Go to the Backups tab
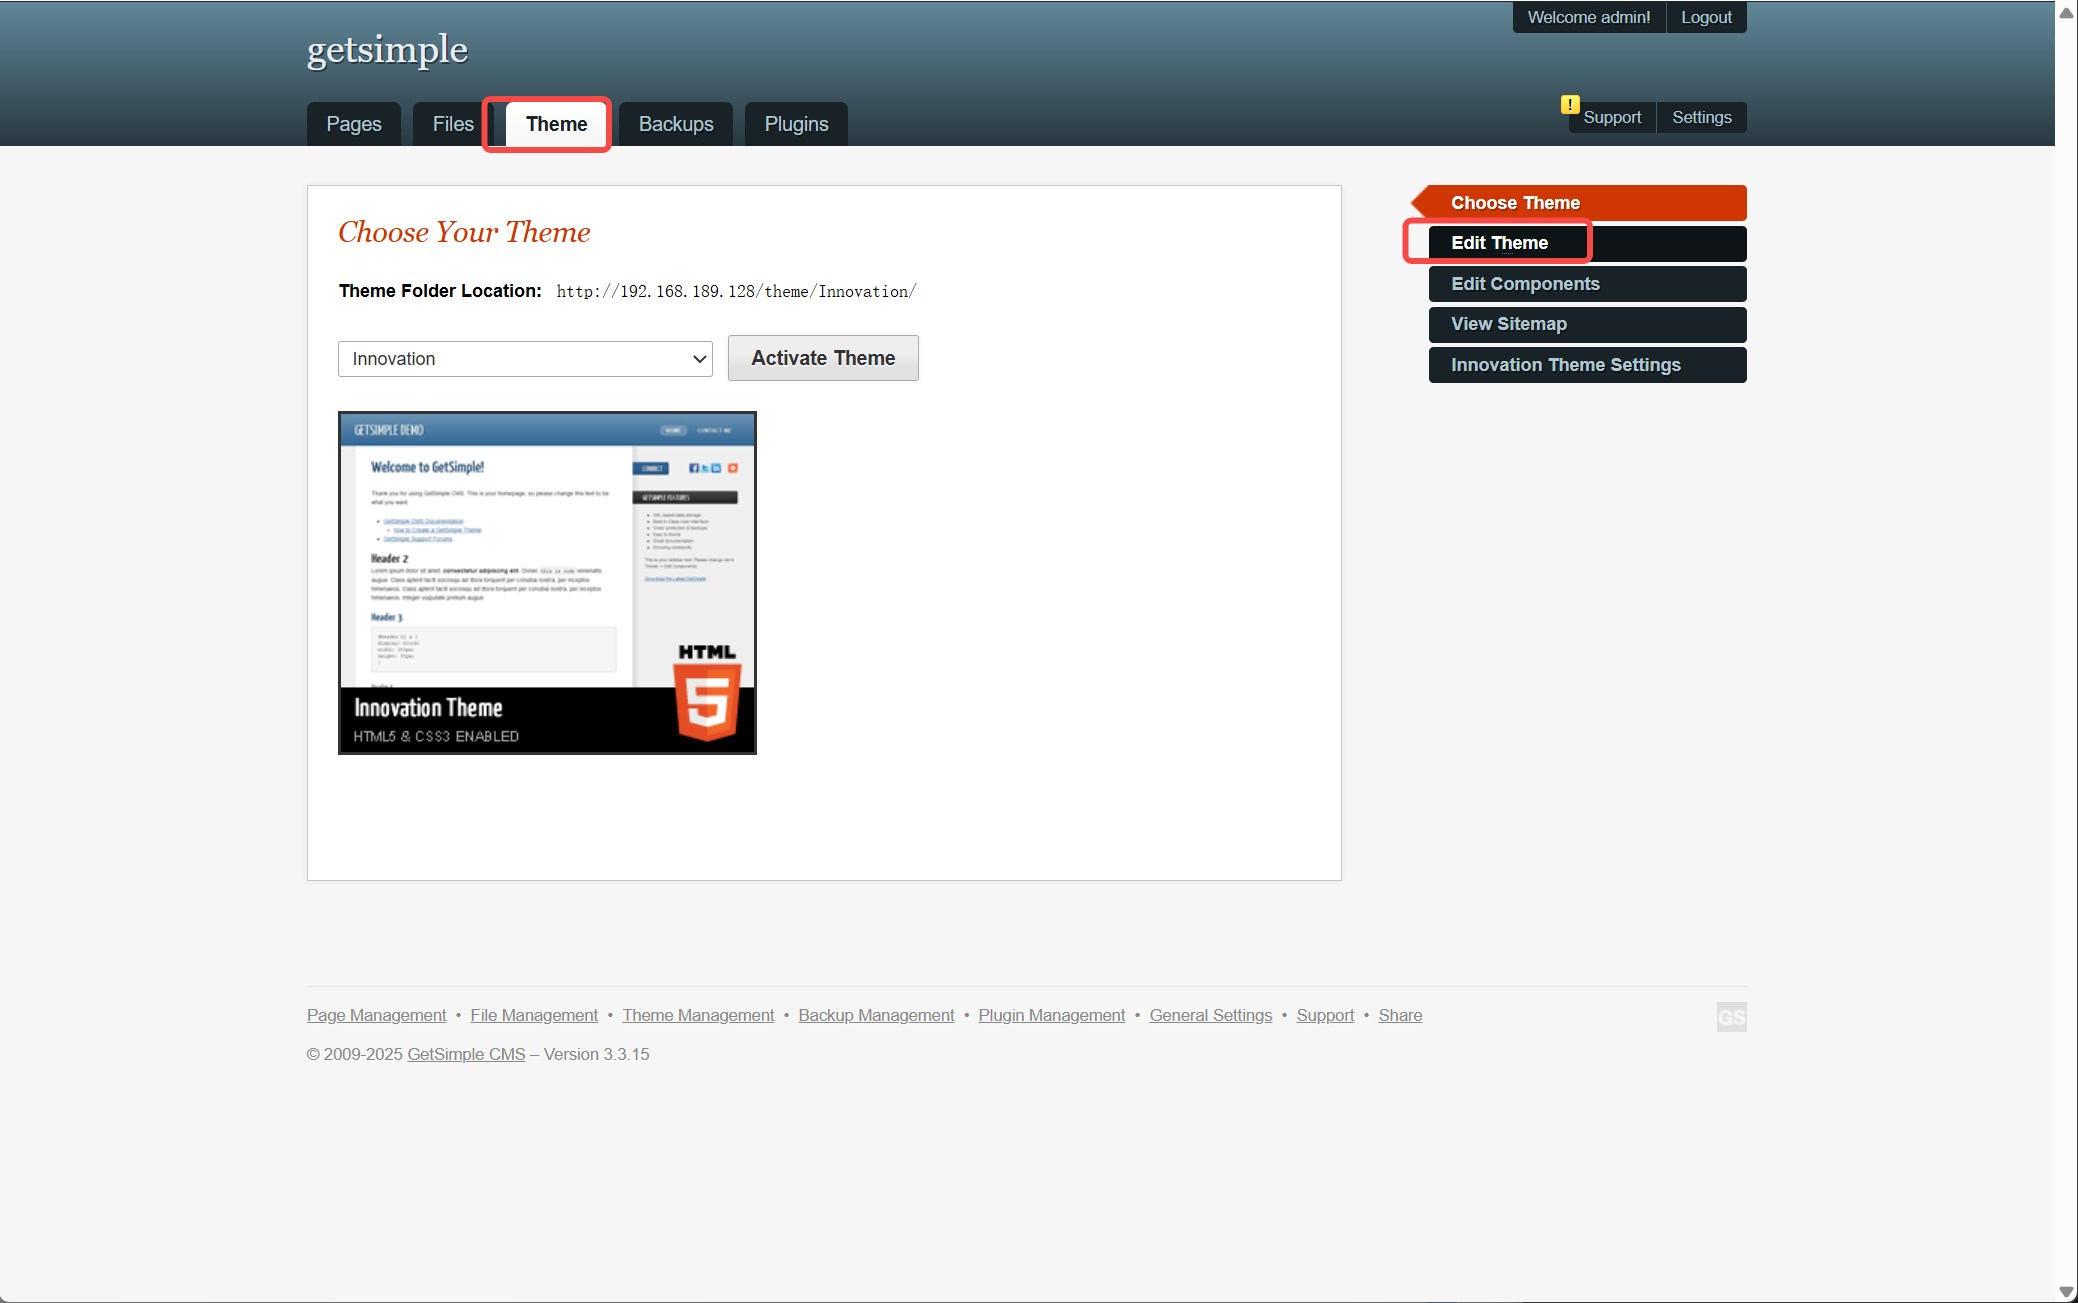2078x1303 pixels. 676,124
